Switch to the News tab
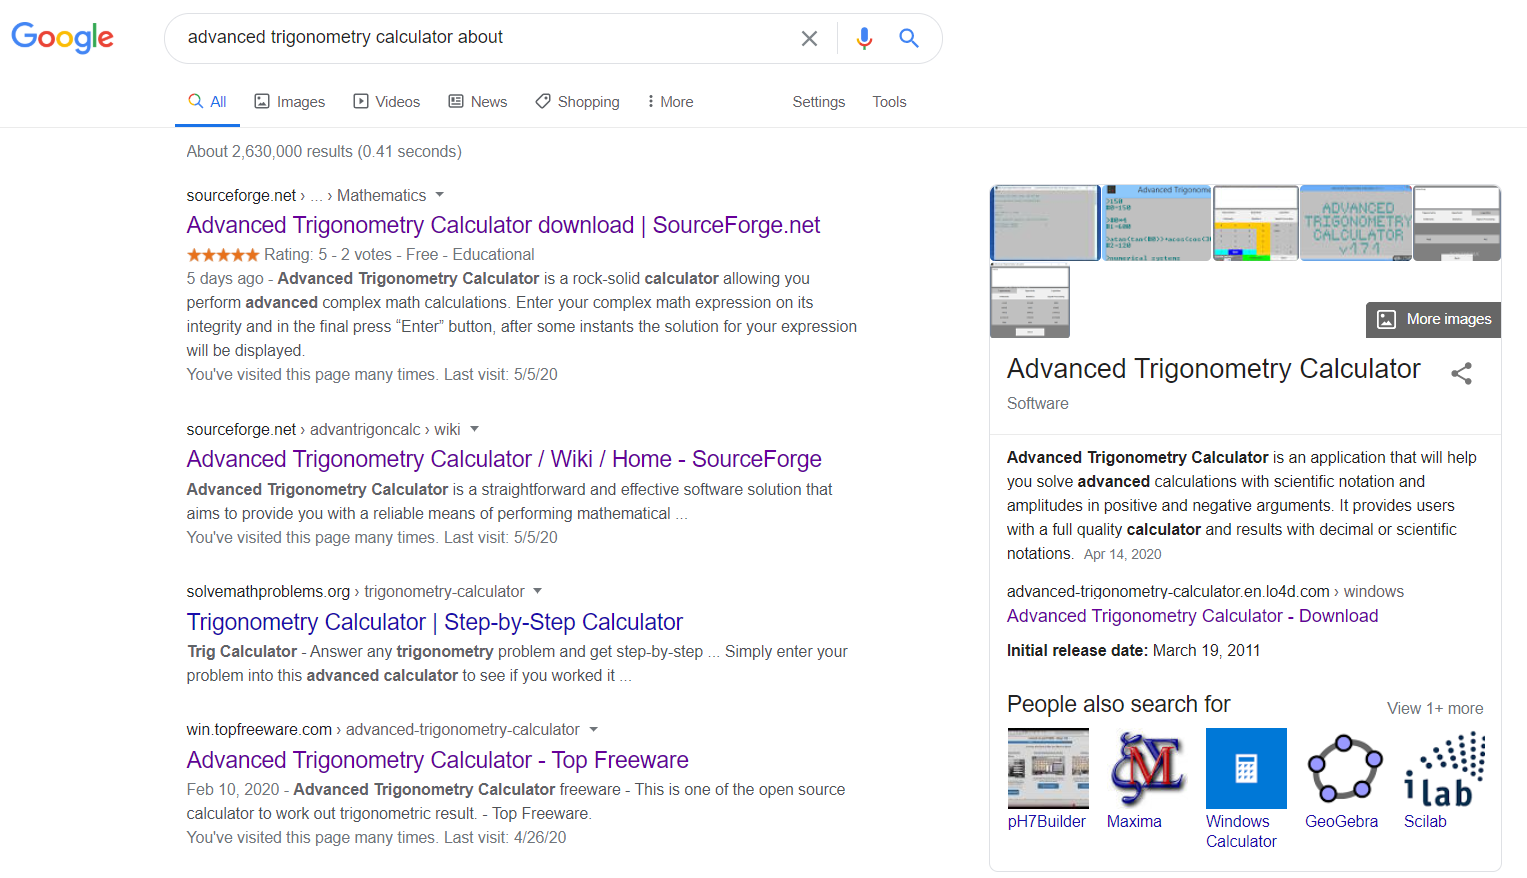 tap(478, 102)
